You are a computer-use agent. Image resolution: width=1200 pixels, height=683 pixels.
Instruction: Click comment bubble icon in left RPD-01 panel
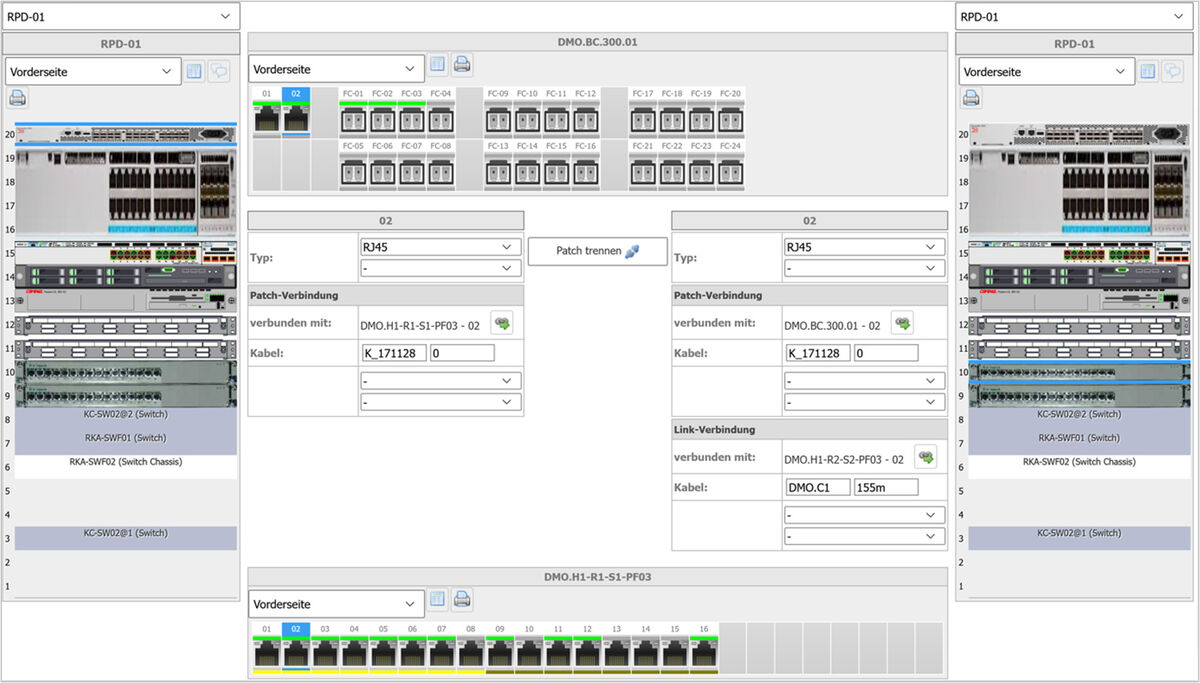tap(218, 71)
